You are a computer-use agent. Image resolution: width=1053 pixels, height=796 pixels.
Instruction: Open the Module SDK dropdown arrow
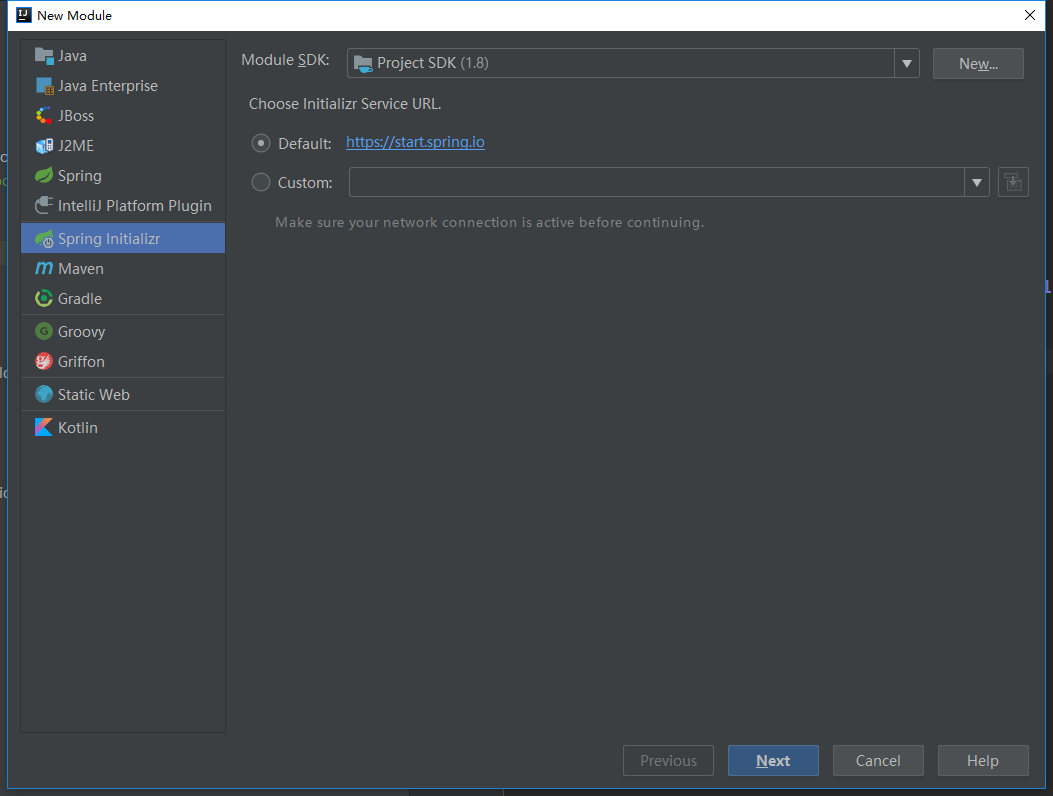(x=907, y=63)
